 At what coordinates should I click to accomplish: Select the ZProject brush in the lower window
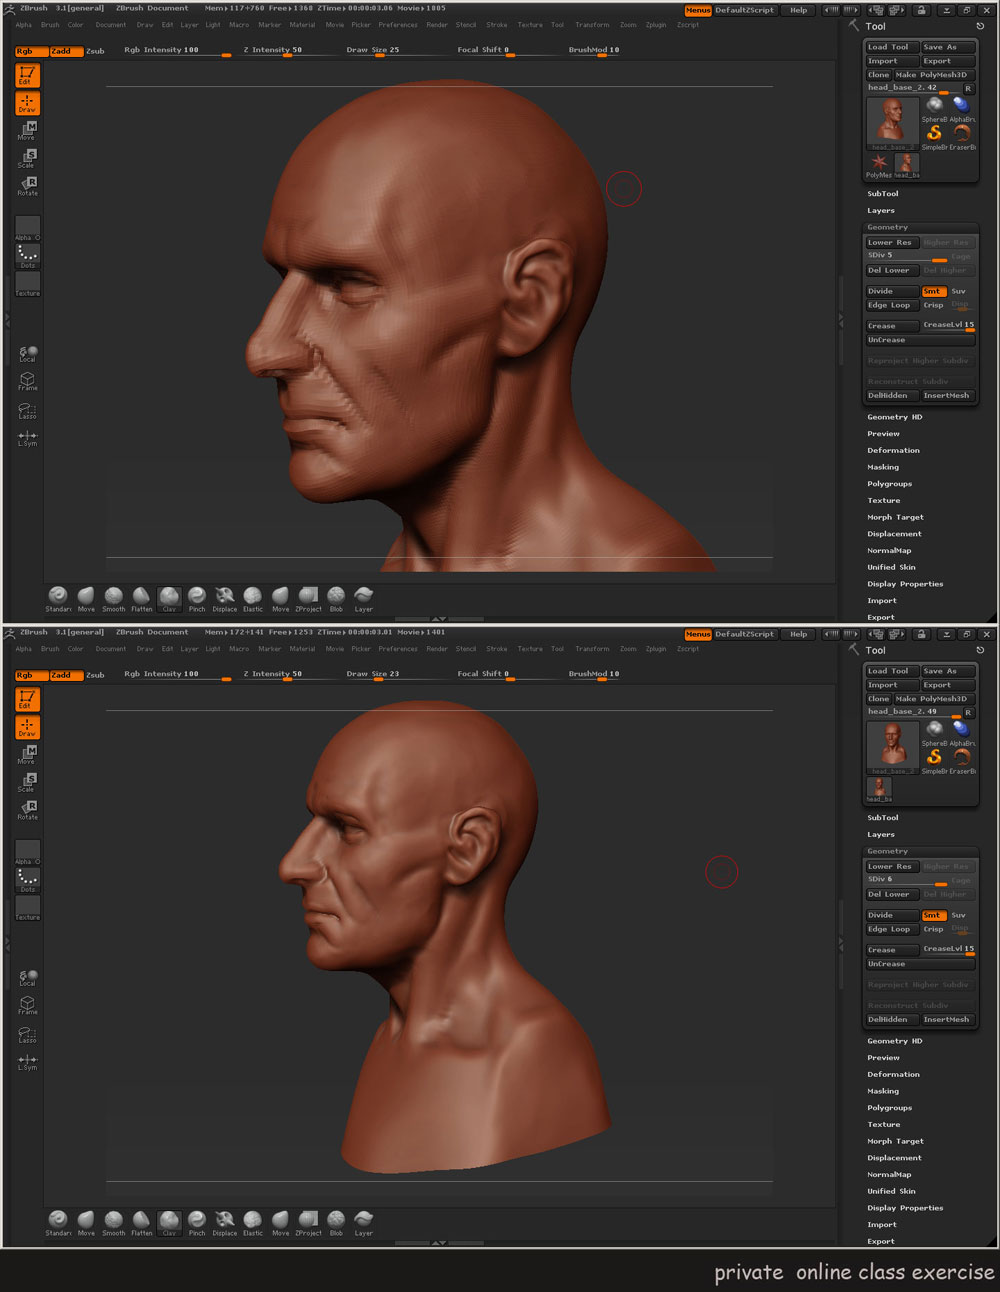pos(308,1221)
